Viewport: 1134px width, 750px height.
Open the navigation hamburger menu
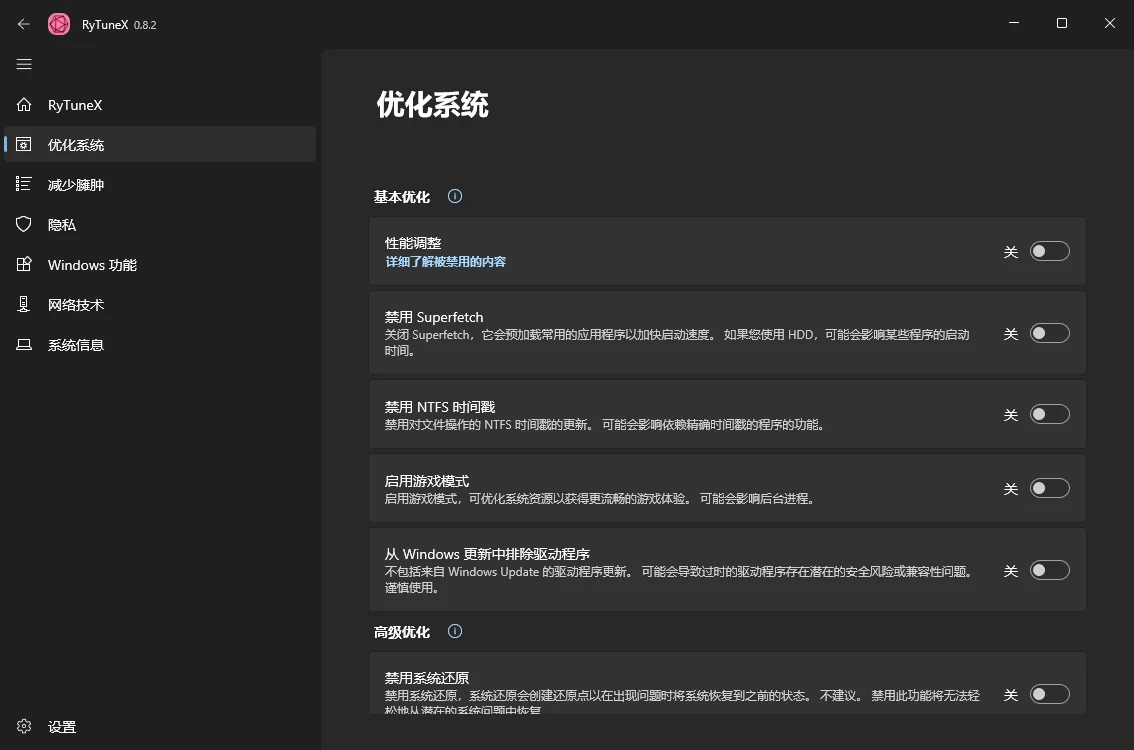coord(24,64)
